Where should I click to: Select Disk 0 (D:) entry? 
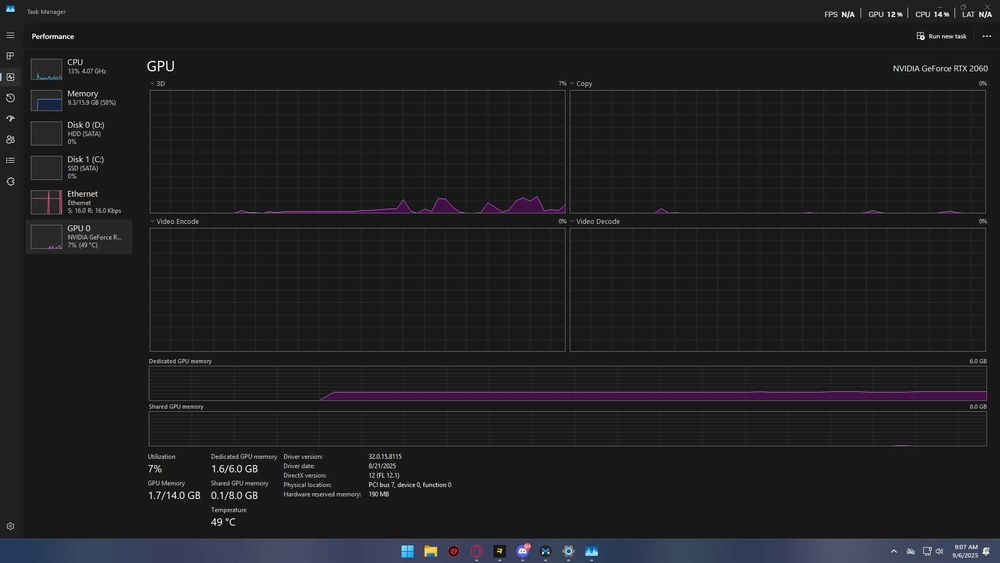[x=79, y=133]
